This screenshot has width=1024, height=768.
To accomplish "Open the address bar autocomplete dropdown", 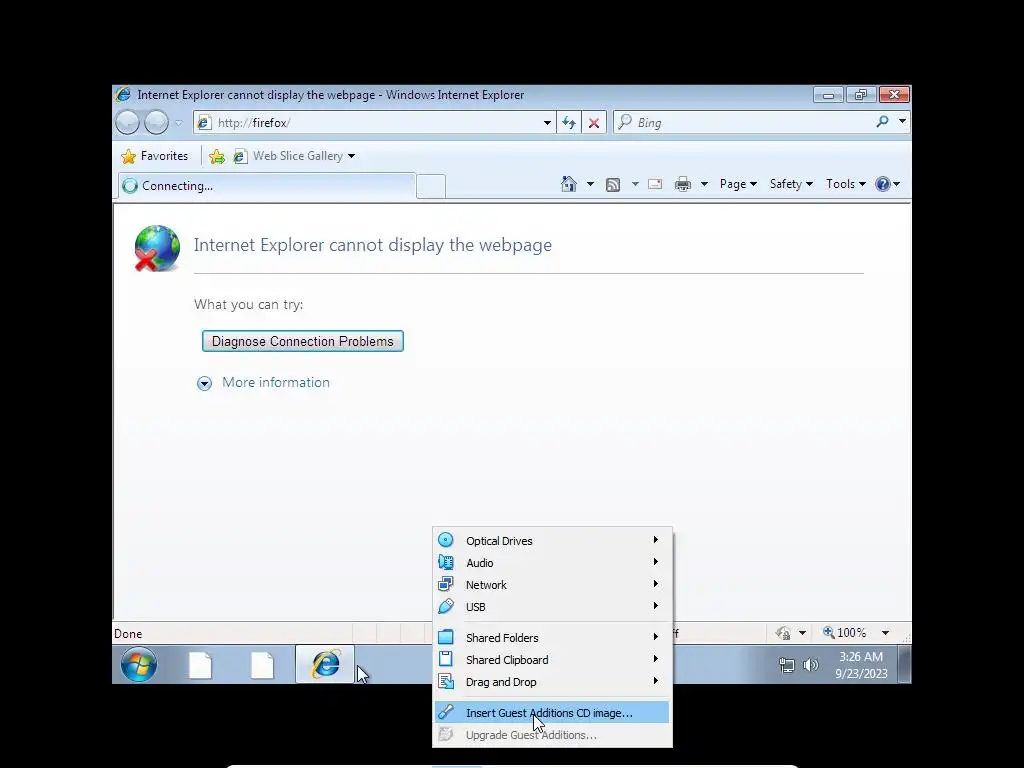I will click(547, 123).
